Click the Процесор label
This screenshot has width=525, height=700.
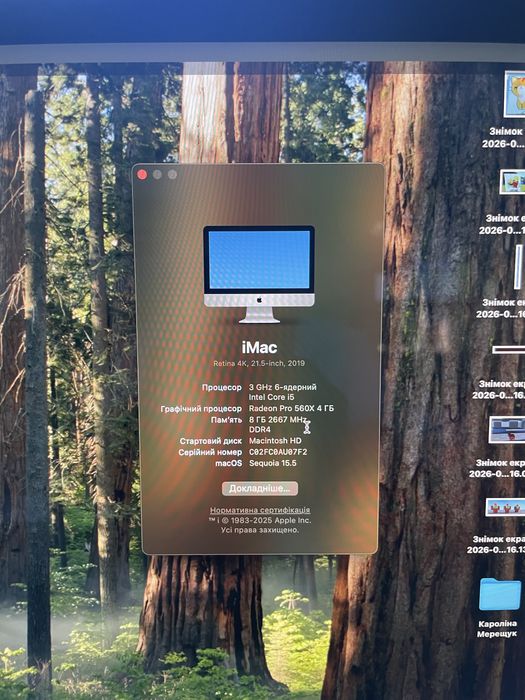tap(222, 388)
